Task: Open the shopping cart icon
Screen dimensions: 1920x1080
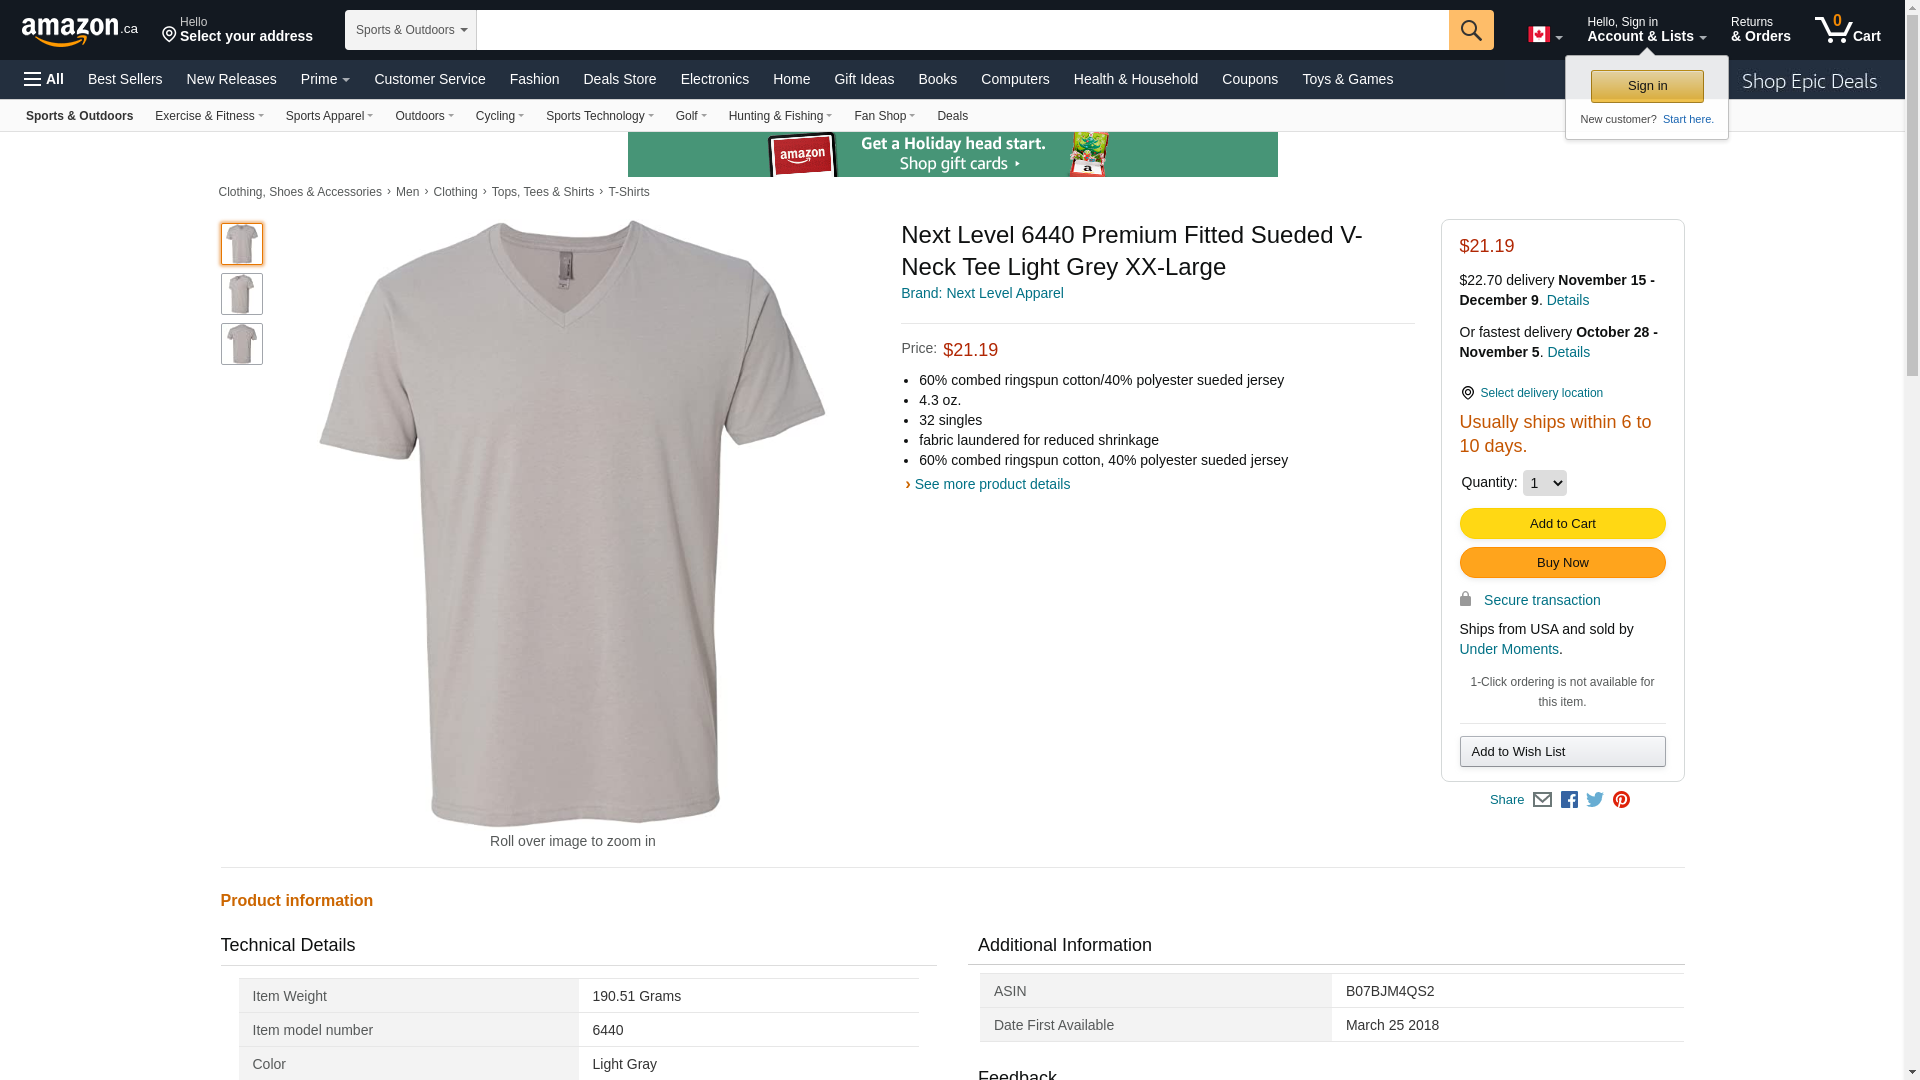Action: point(1847,30)
